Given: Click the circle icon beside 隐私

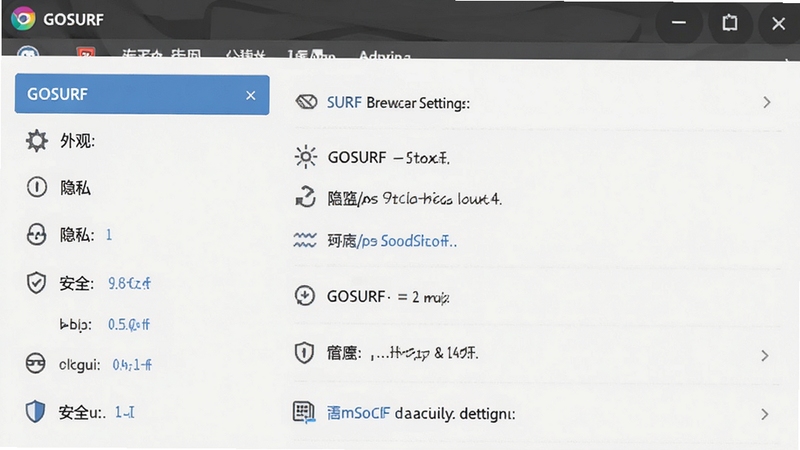Looking at the screenshot, I should [37, 187].
